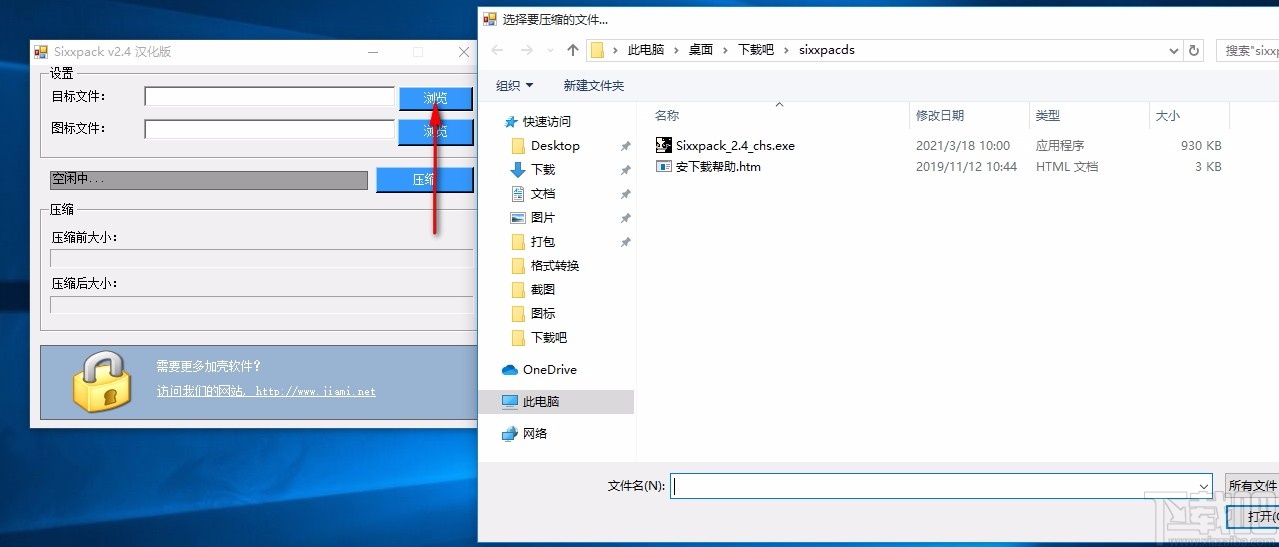This screenshot has height=547, width=1279.
Task: Click the HTML 文档 type cell
Action: tap(1067, 166)
